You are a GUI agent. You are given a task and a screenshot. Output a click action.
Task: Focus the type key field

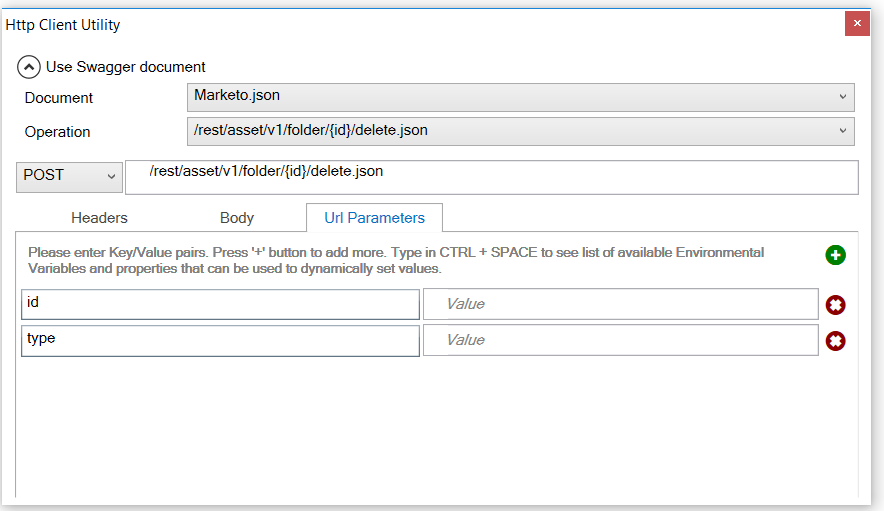220,340
